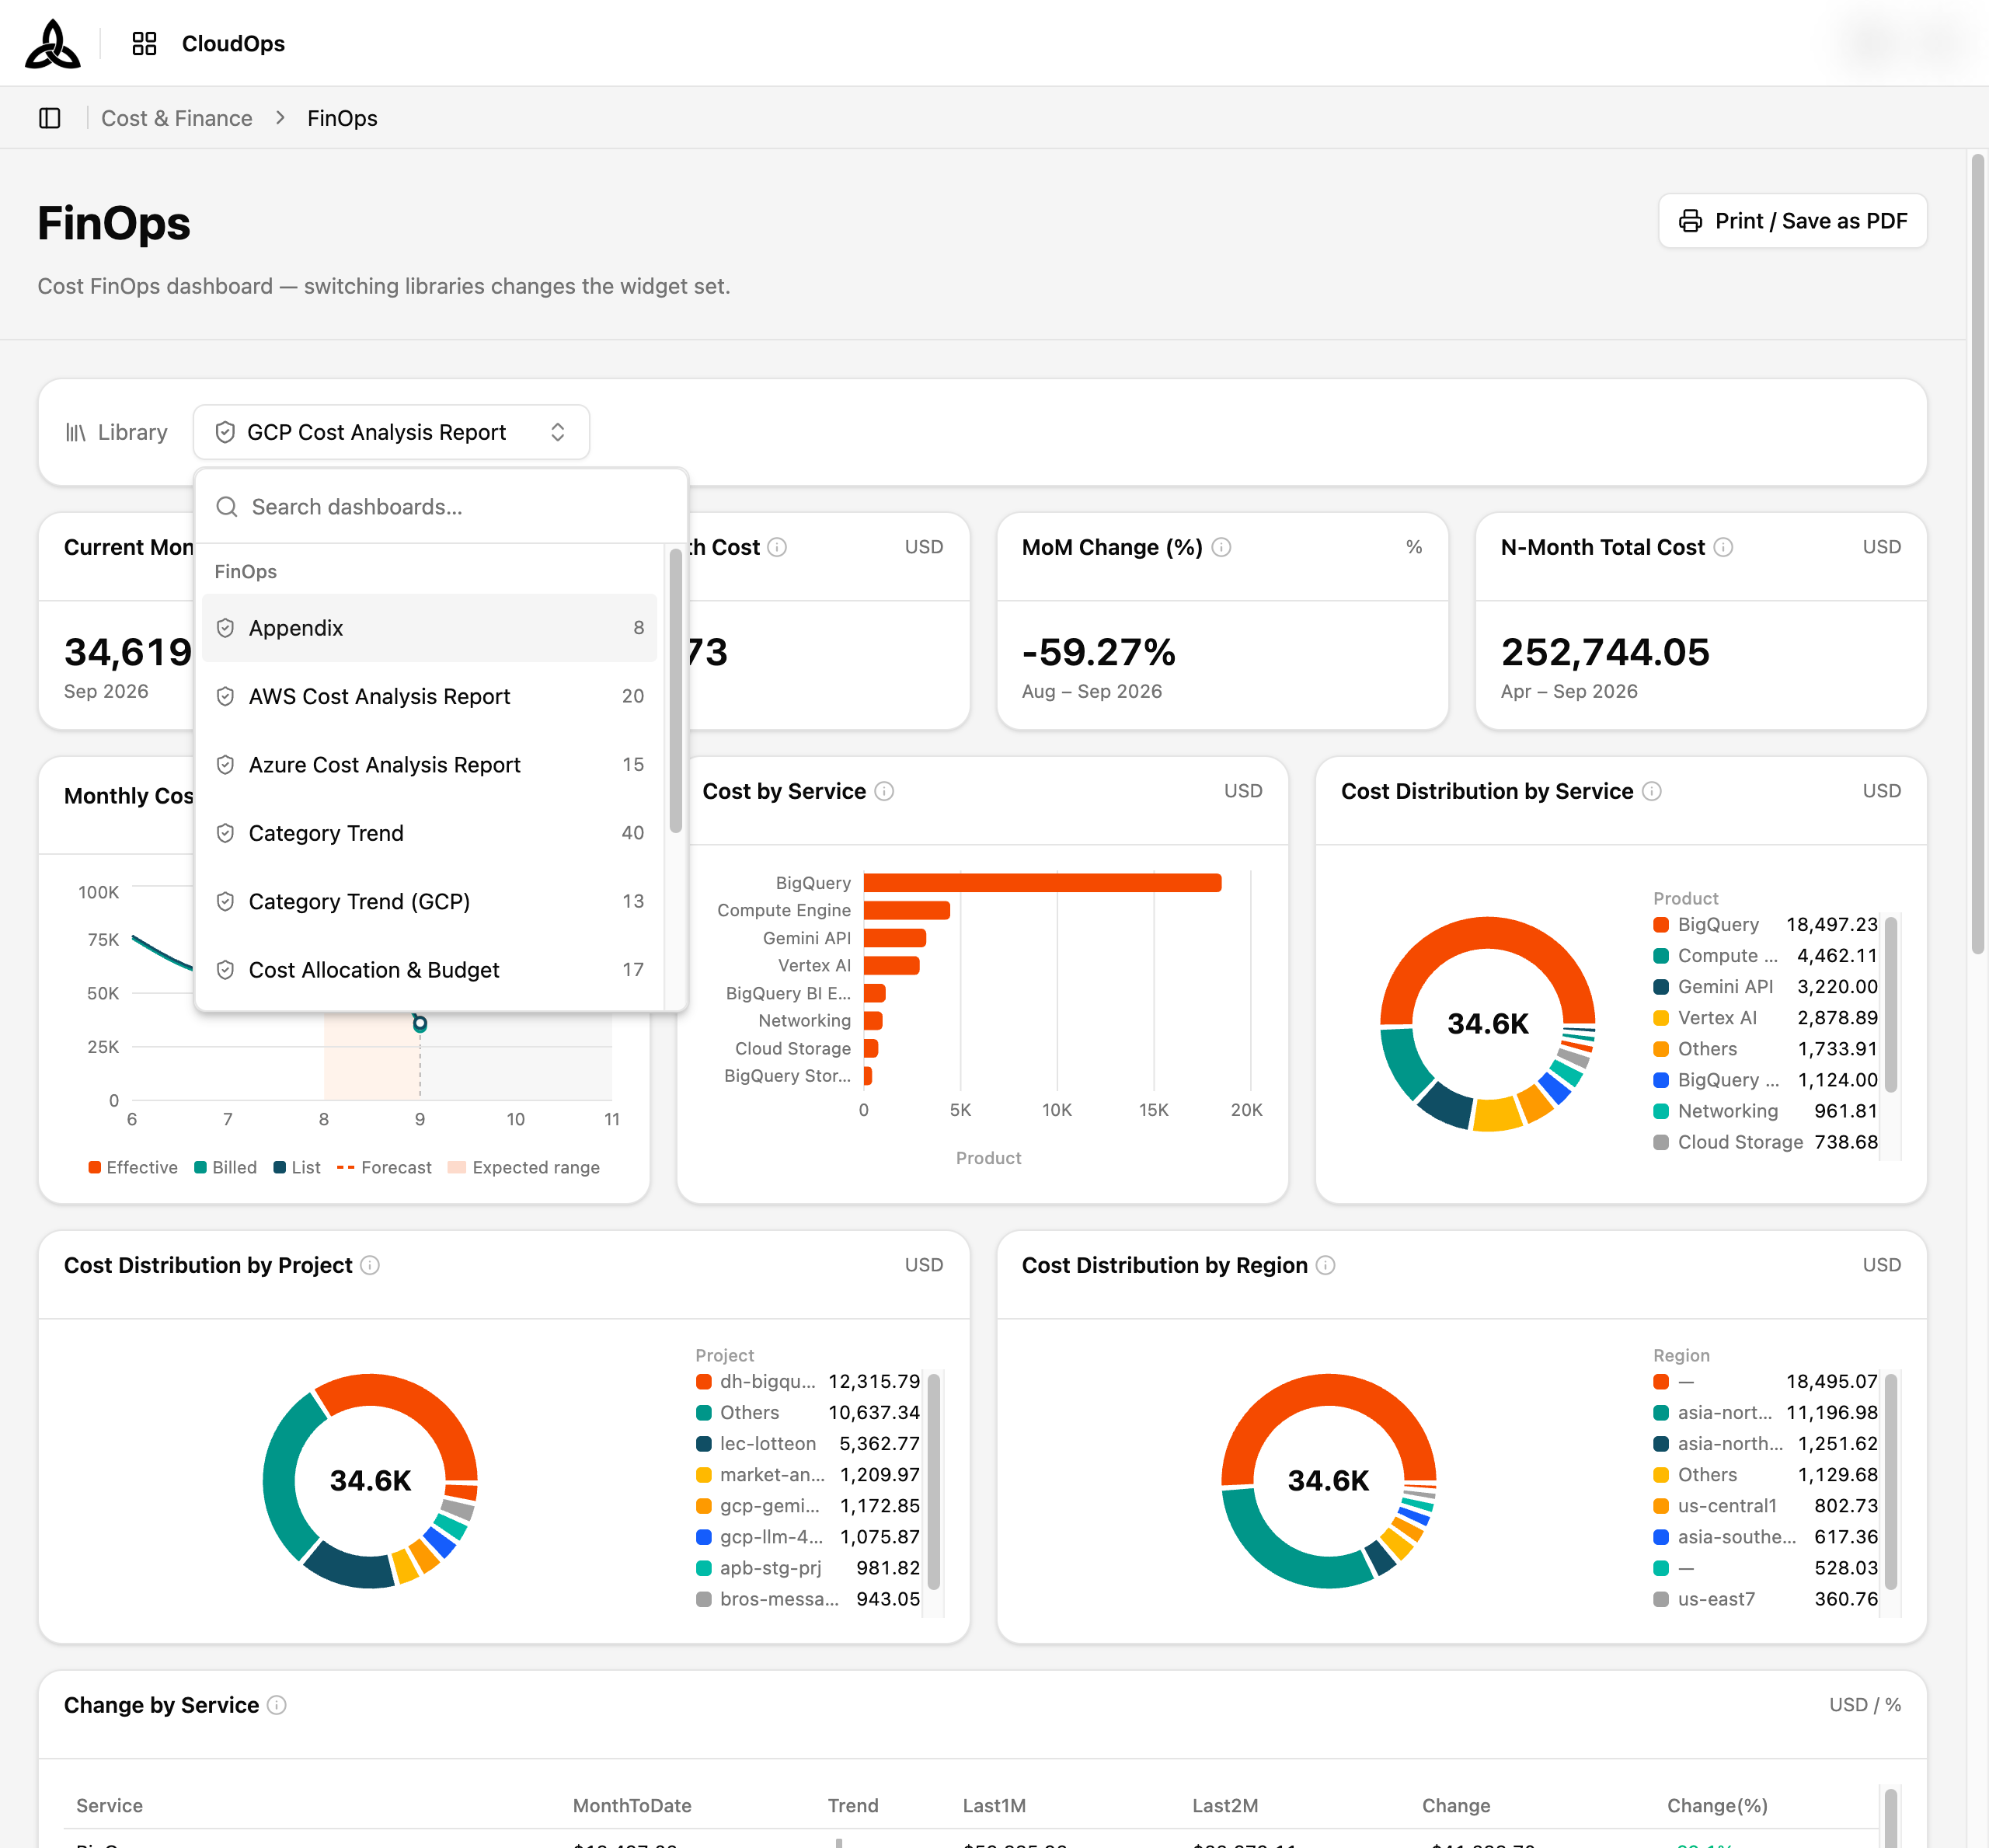Go to Cost & Finance breadcrumb
The height and width of the screenshot is (1848, 1989).
tap(176, 118)
